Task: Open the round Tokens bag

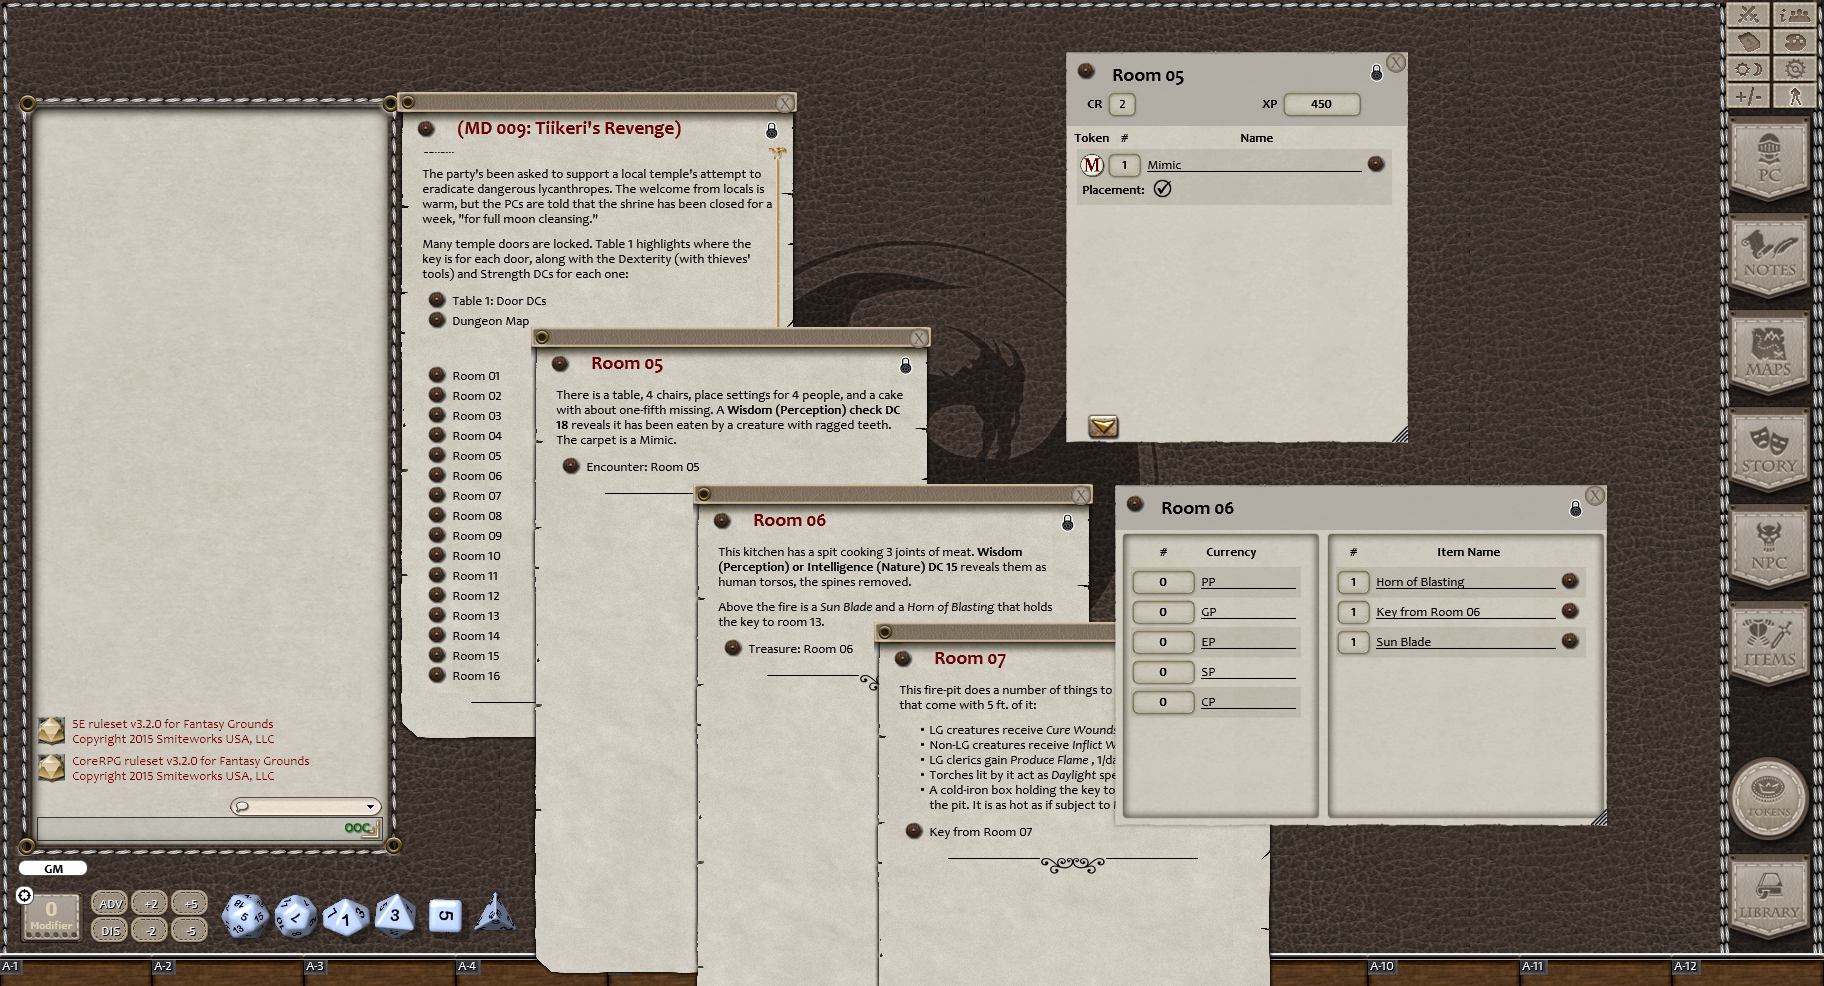Action: [1769, 799]
